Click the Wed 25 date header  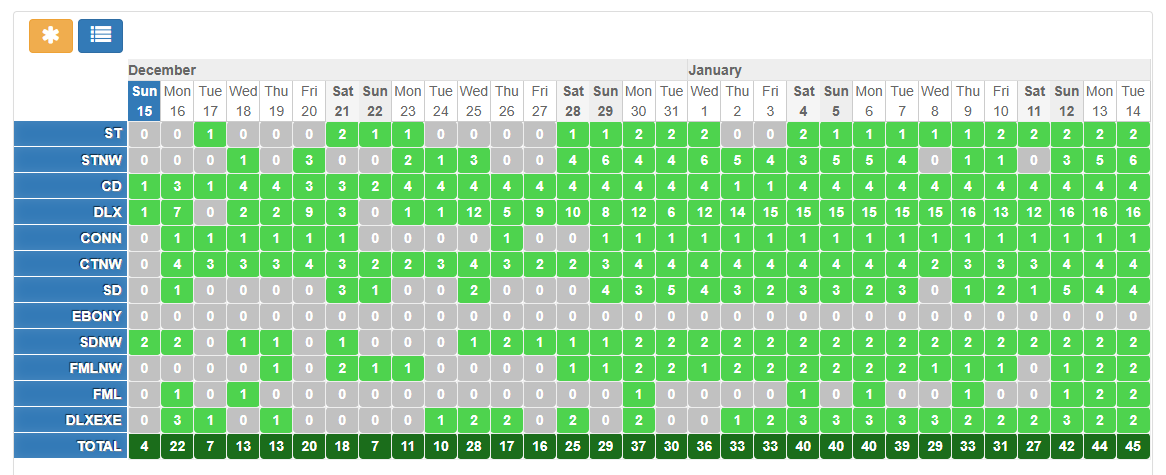click(474, 100)
